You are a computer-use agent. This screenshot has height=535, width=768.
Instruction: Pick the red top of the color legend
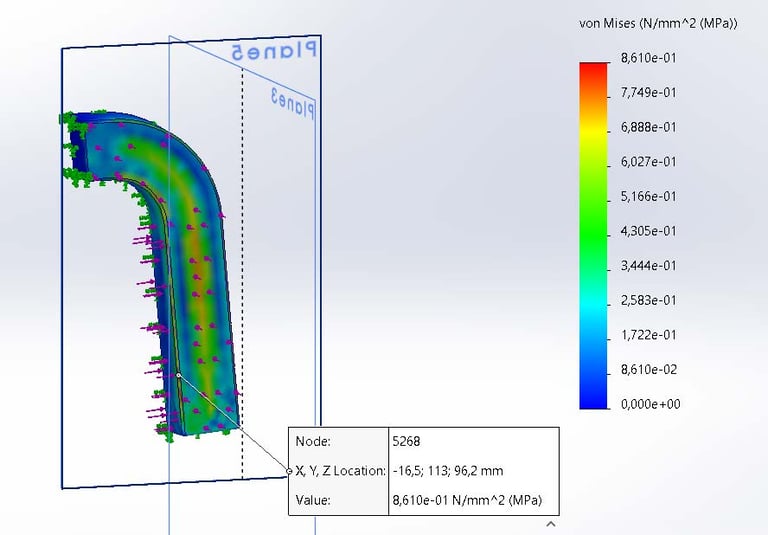pyautogui.click(x=593, y=71)
